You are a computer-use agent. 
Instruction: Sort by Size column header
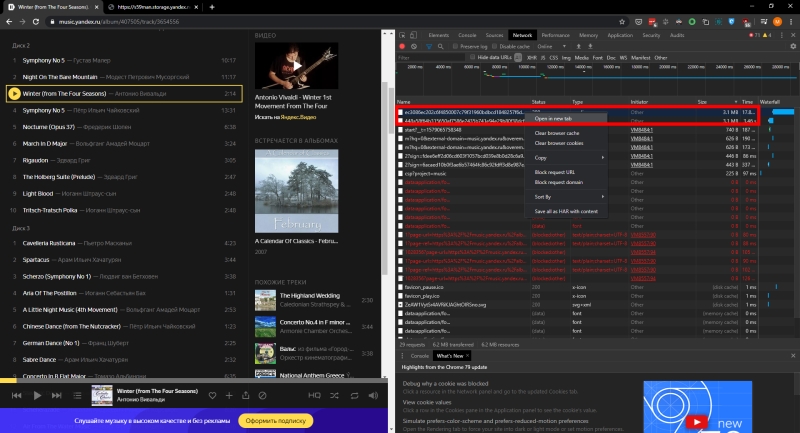(x=718, y=102)
